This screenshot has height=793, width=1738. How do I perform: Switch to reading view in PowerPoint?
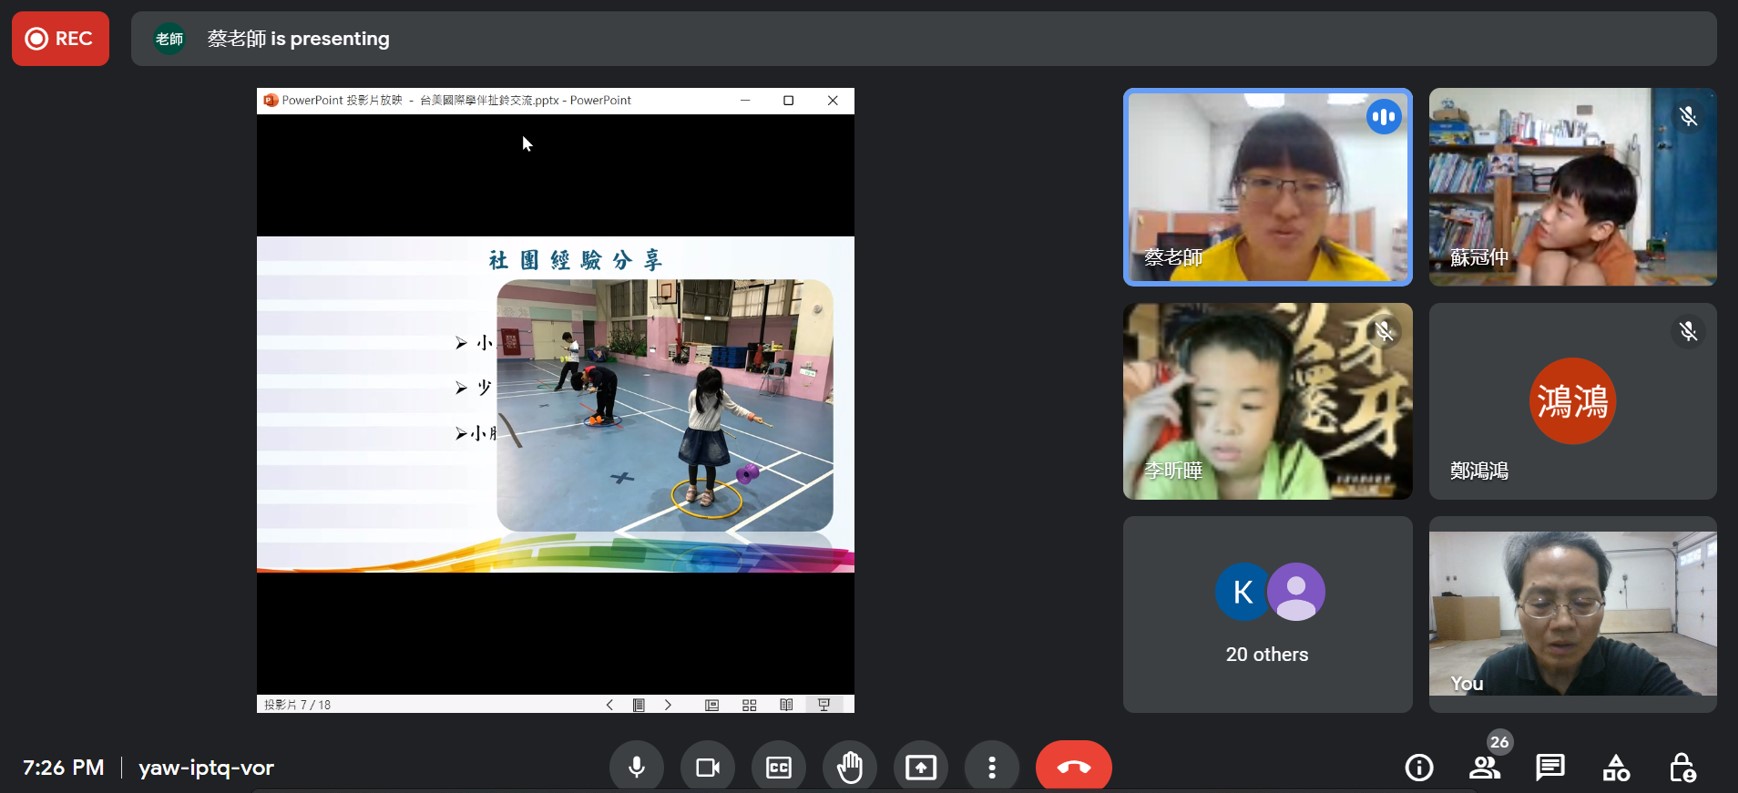(786, 705)
